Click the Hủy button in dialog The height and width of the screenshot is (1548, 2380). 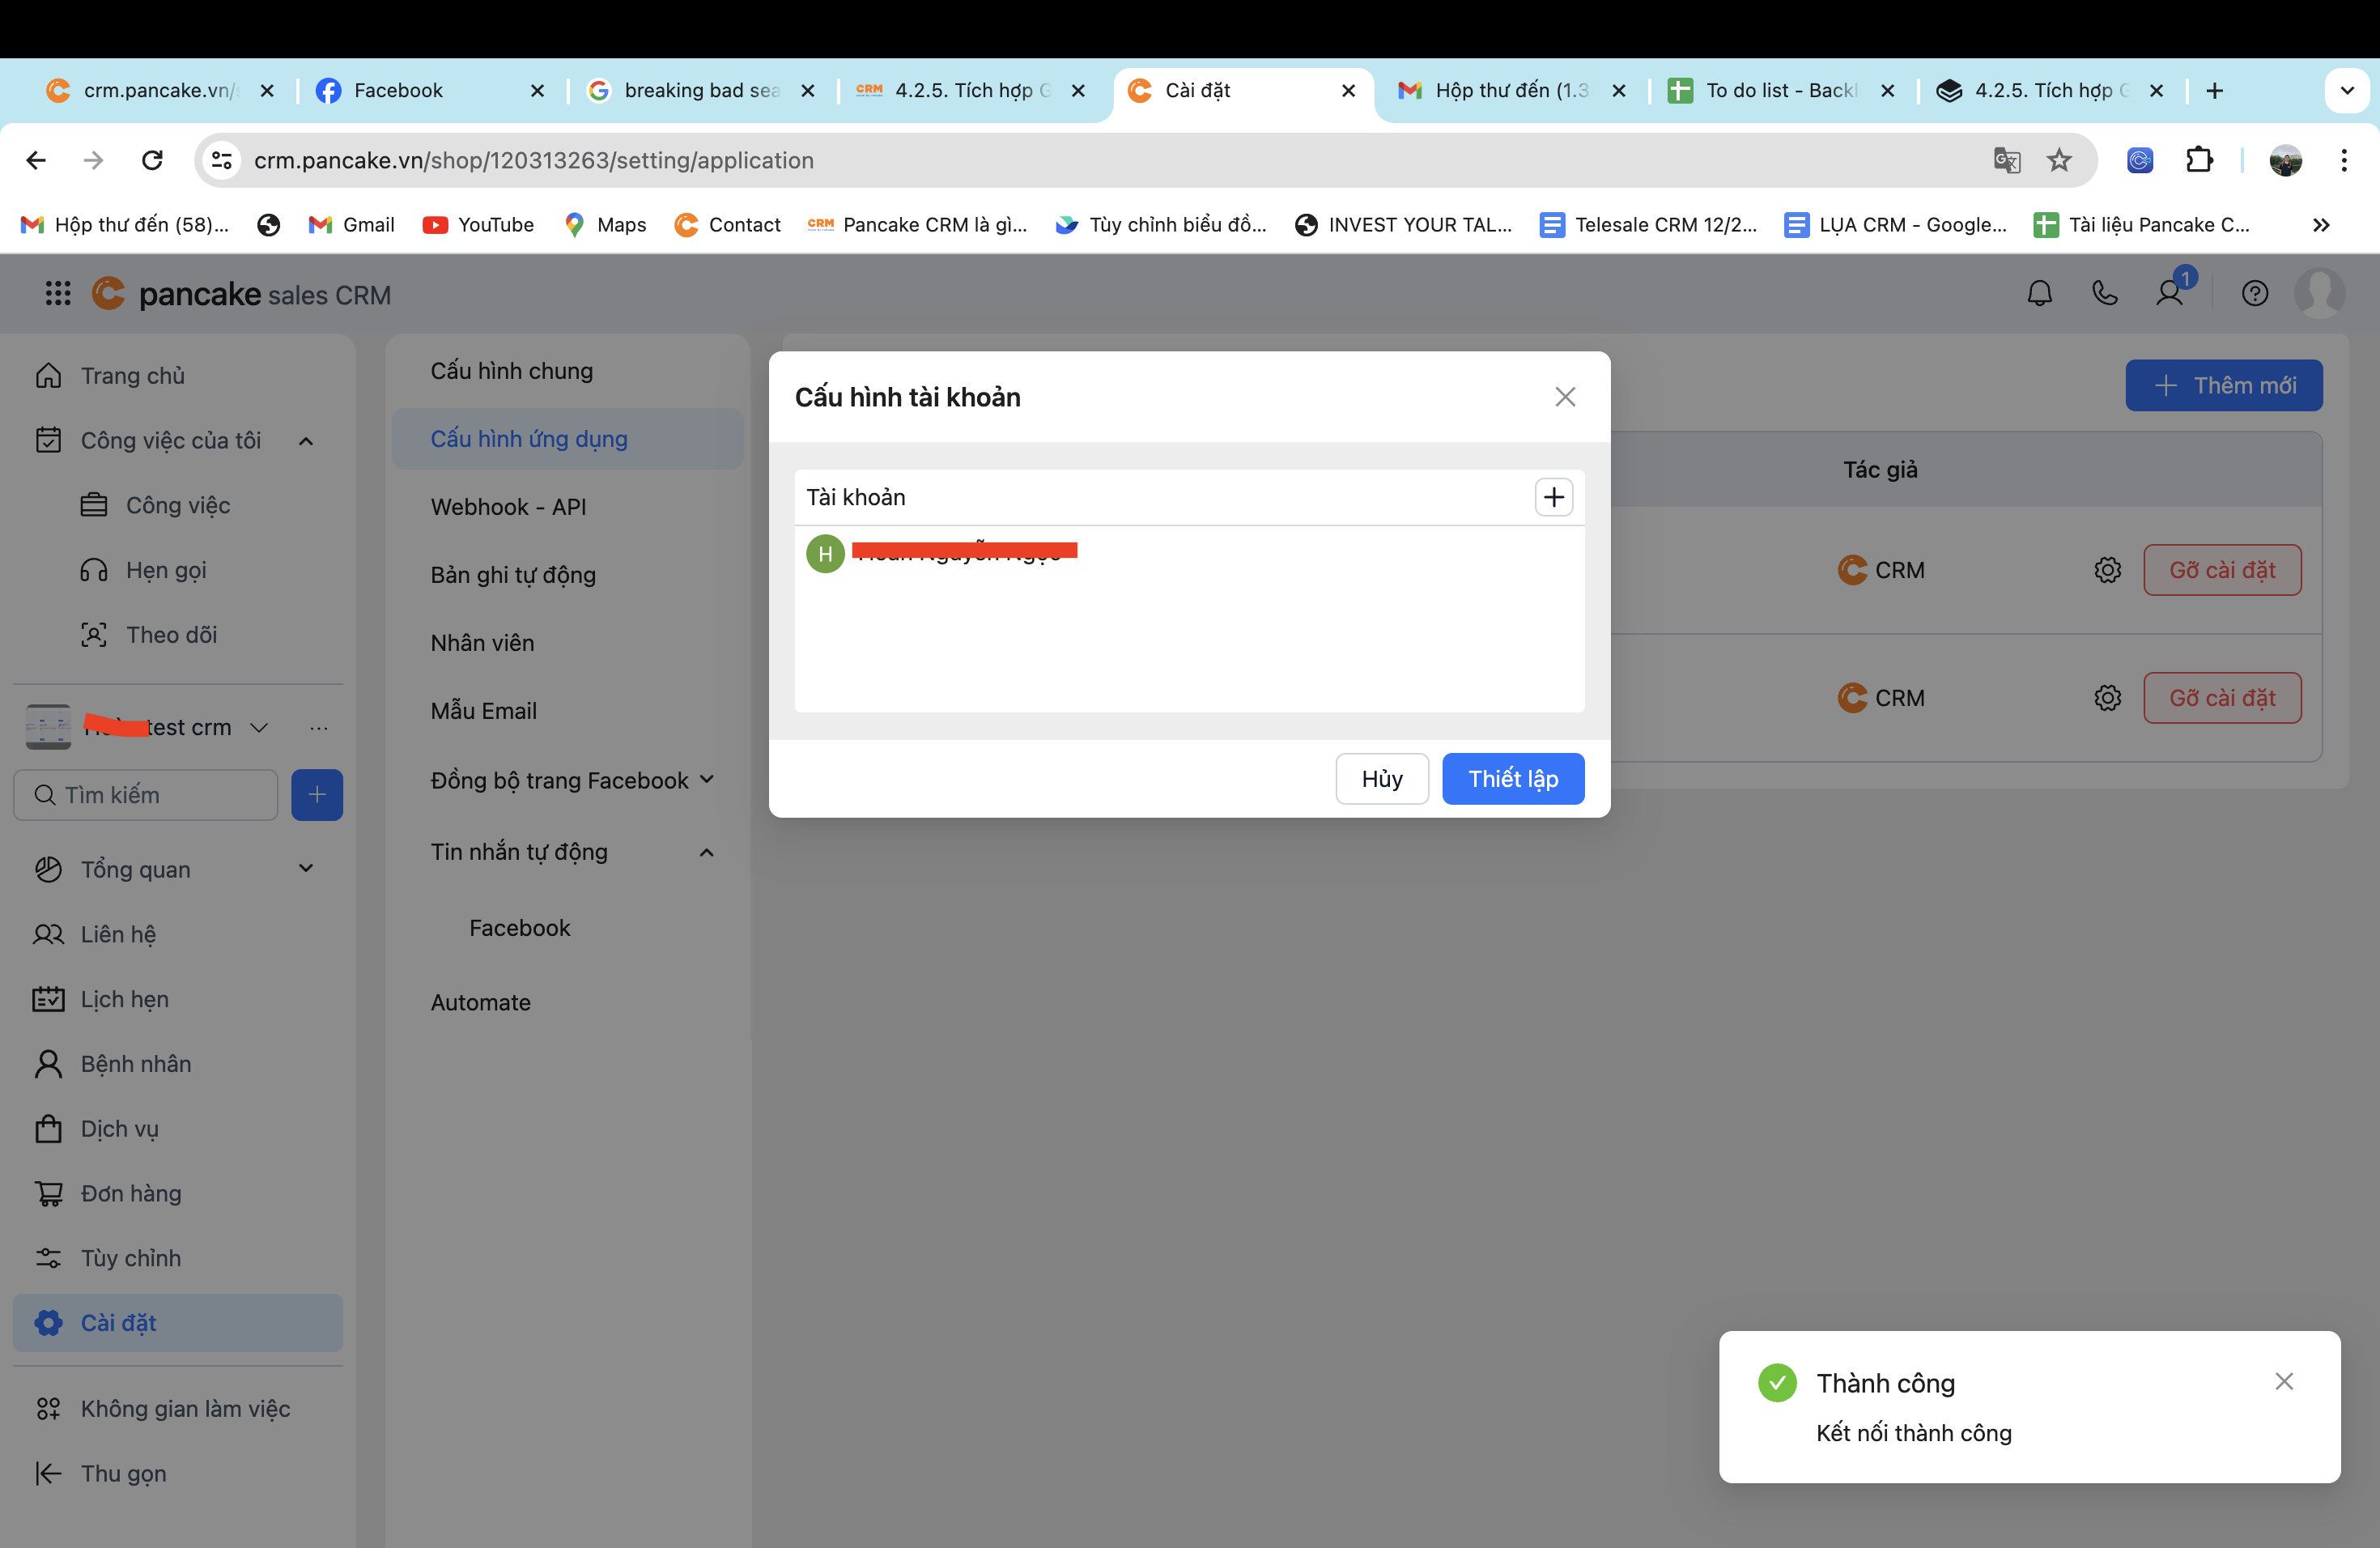pos(1381,779)
